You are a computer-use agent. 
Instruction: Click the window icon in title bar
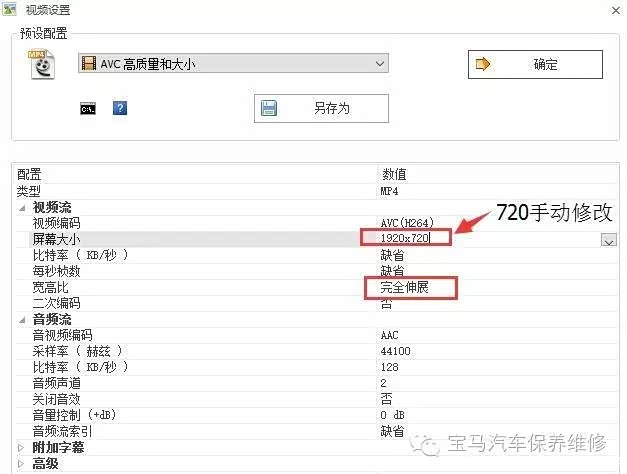9,9
